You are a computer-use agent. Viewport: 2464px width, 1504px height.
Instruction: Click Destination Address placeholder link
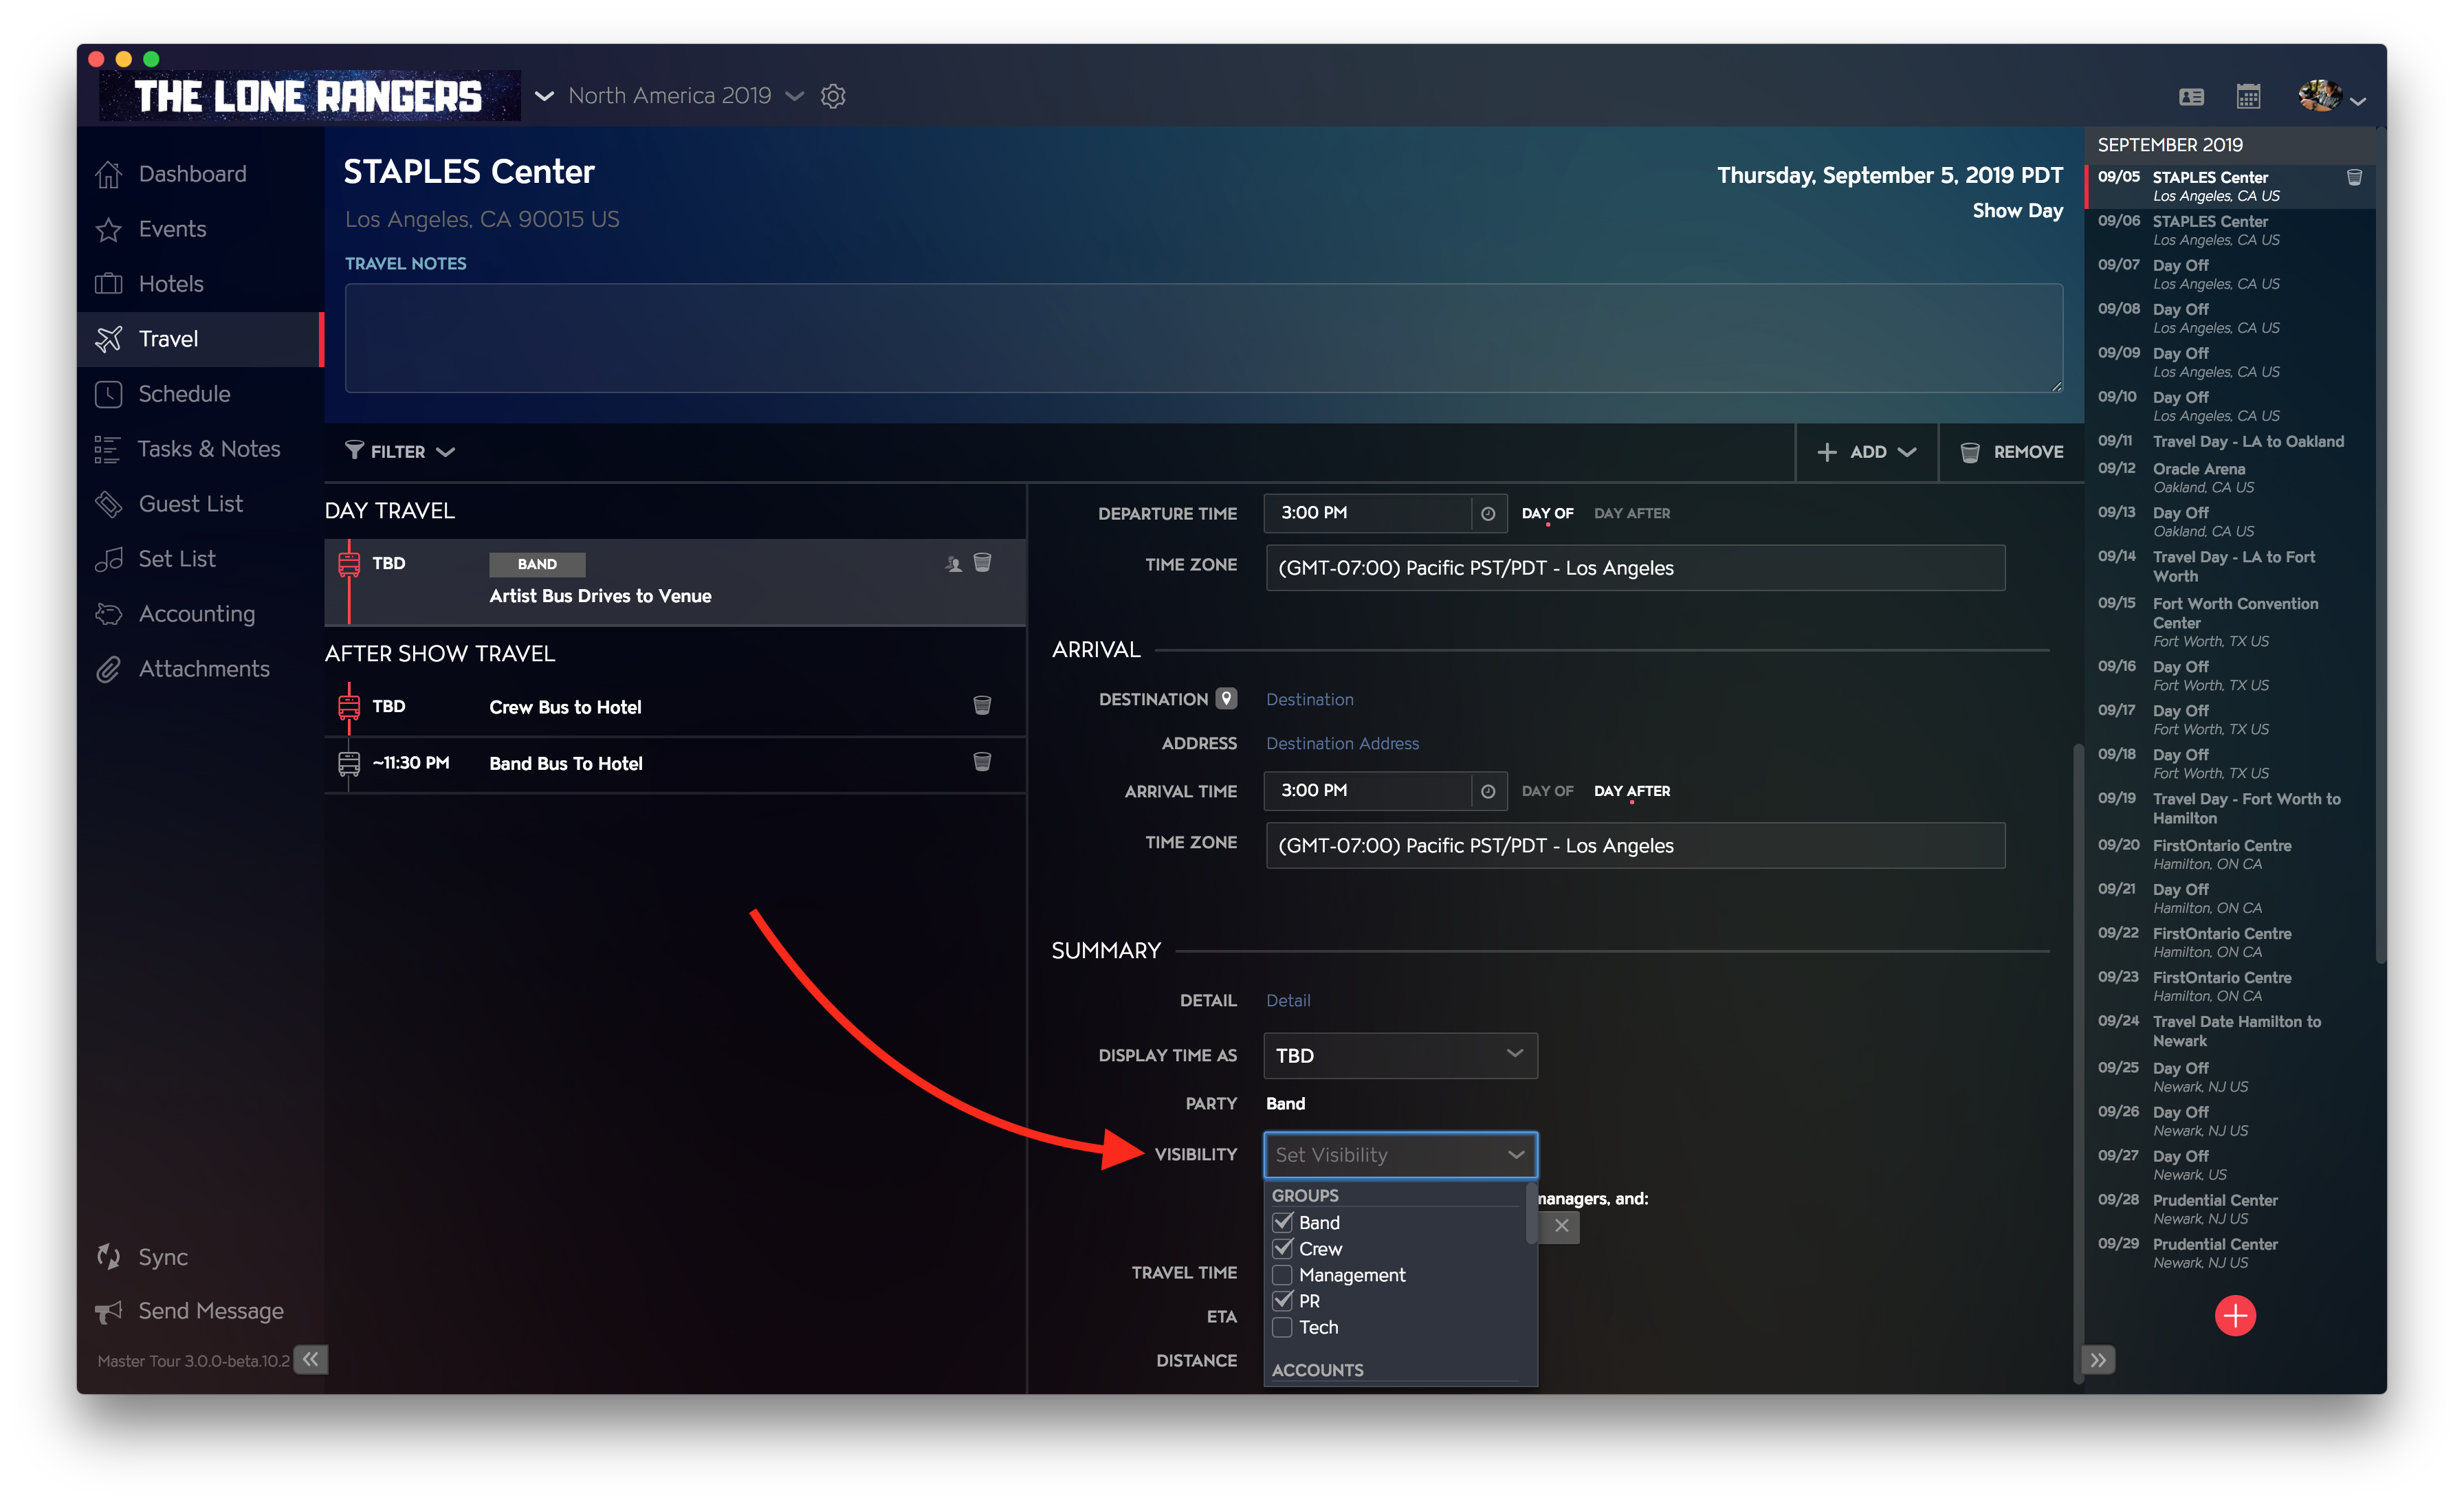point(1342,743)
